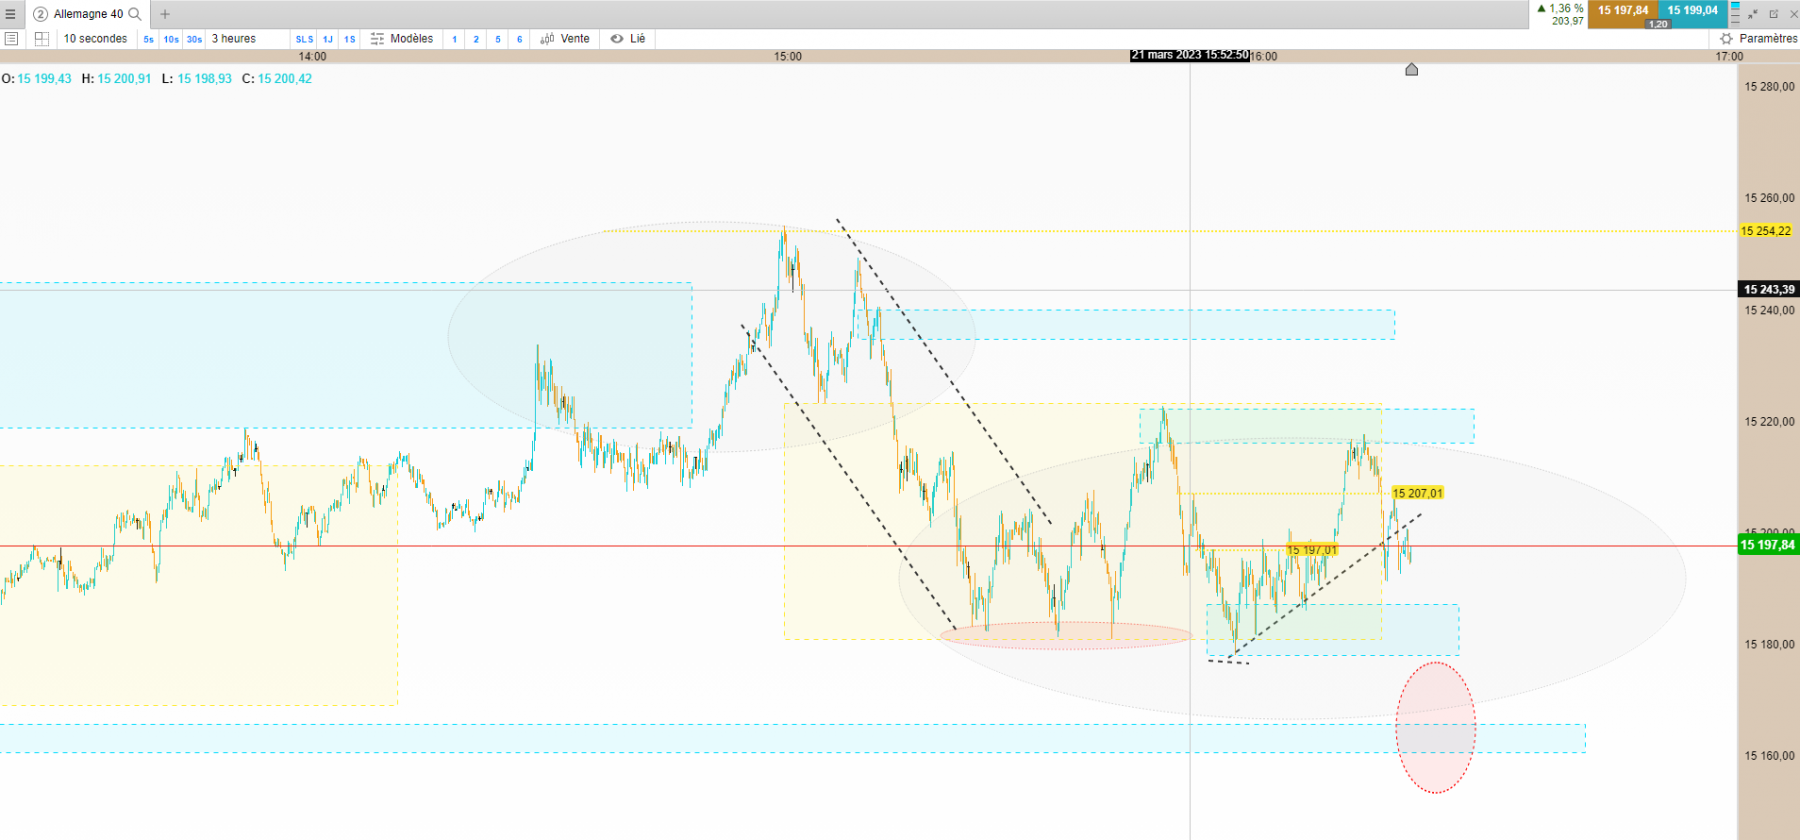Expand the Modèles templates menu

tap(402, 39)
